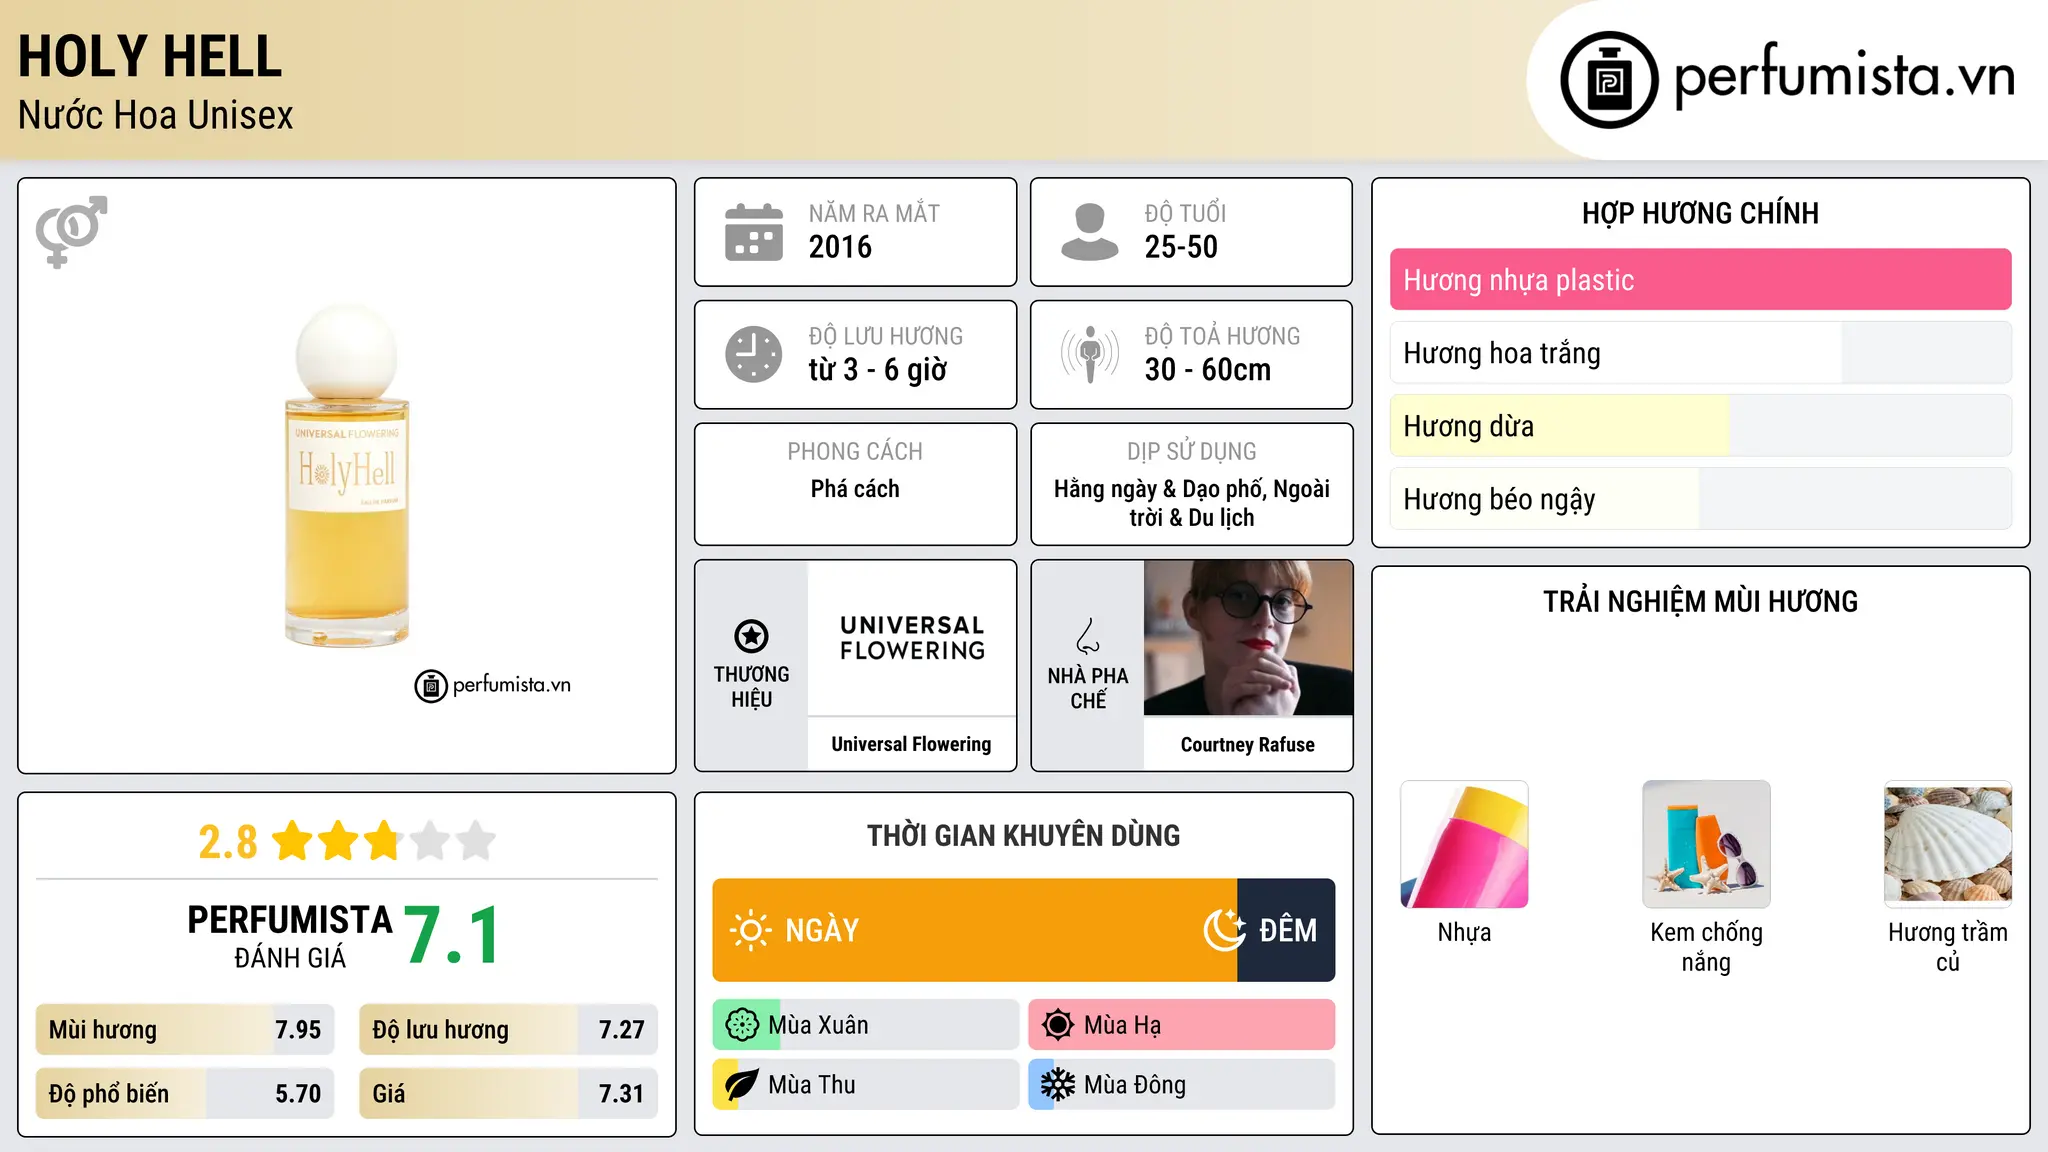Click the 2.8 user rating number

point(227,842)
